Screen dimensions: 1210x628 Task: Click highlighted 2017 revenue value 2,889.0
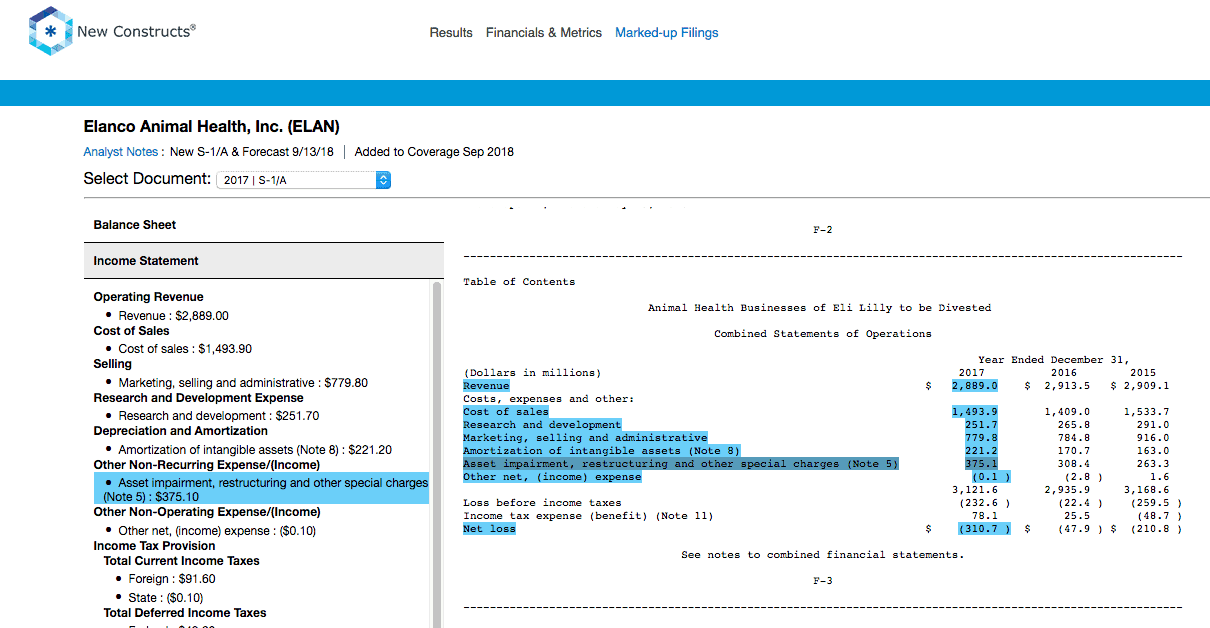point(974,386)
